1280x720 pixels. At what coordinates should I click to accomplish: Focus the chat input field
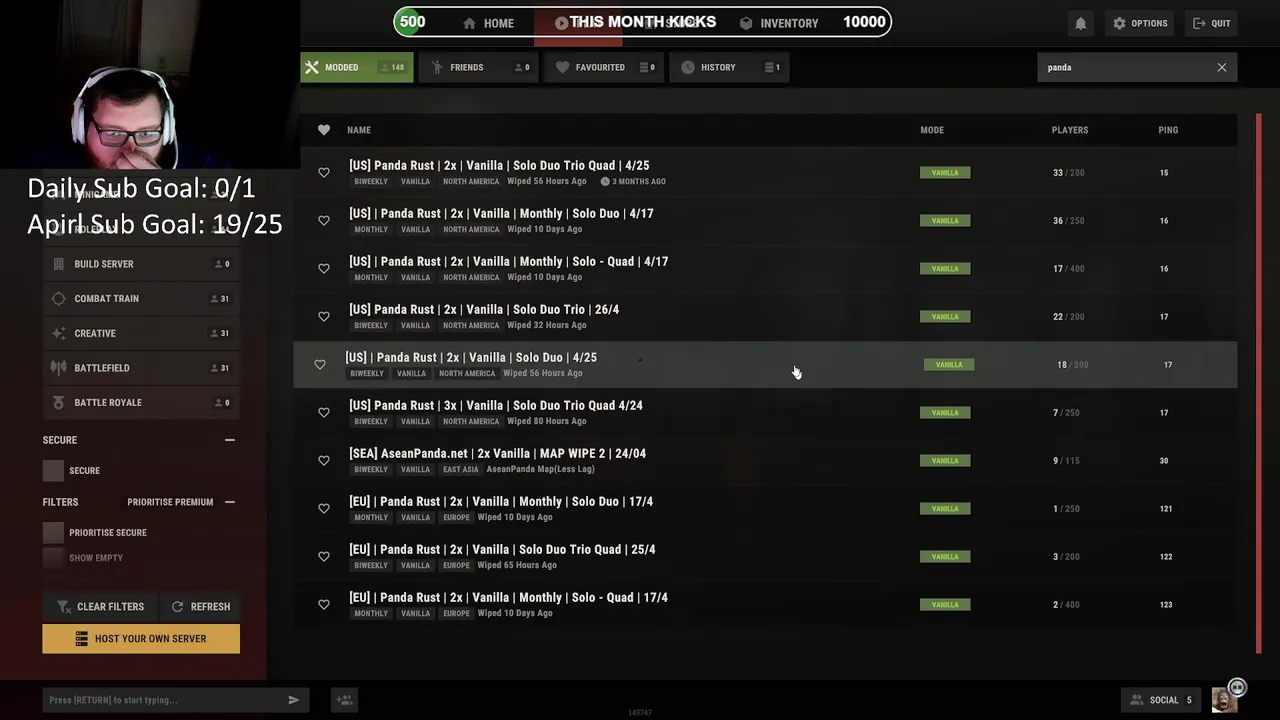coord(165,700)
